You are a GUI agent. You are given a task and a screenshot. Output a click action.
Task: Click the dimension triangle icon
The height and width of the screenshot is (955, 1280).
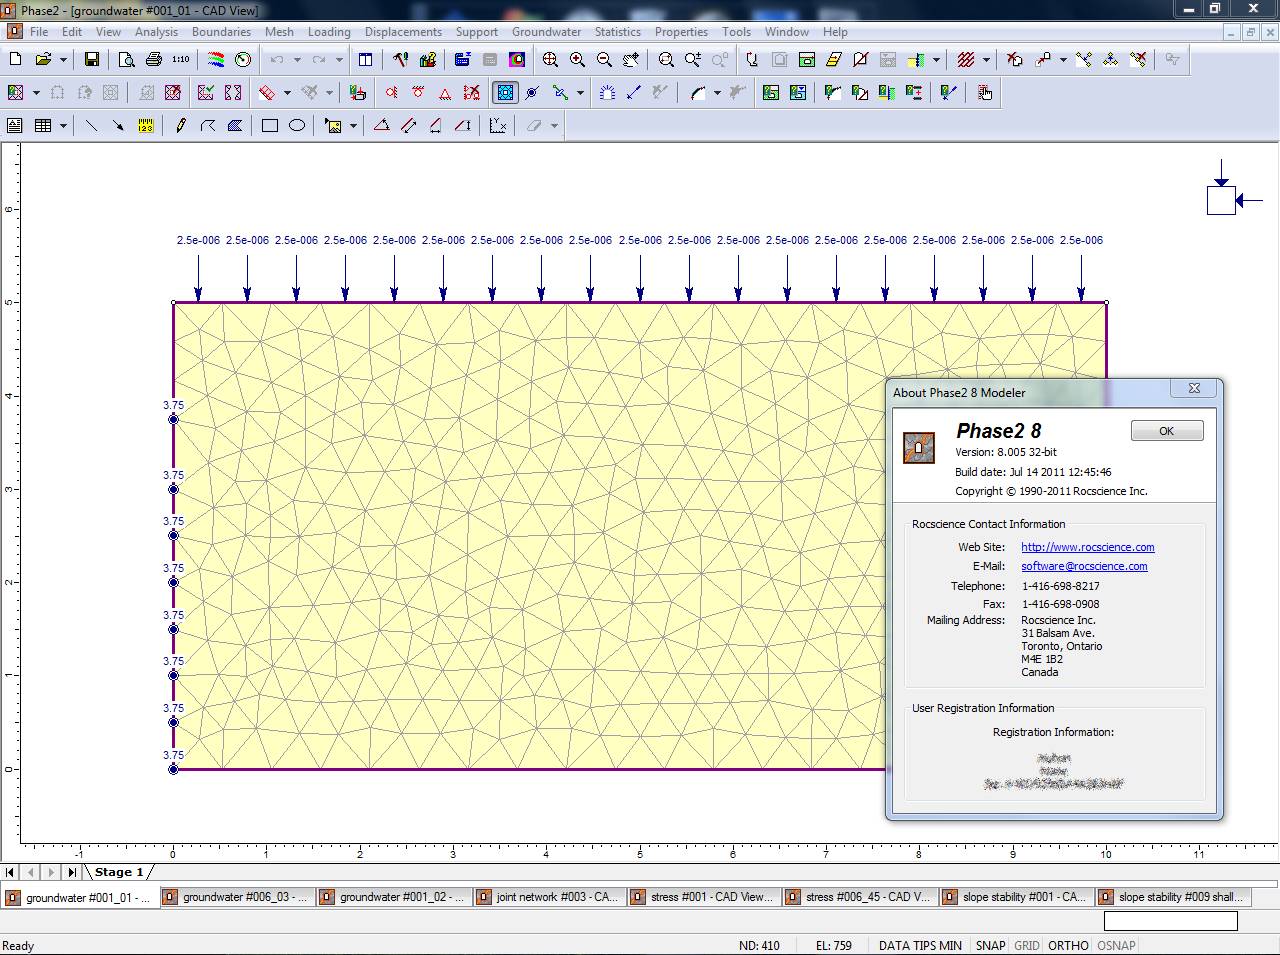coord(381,126)
